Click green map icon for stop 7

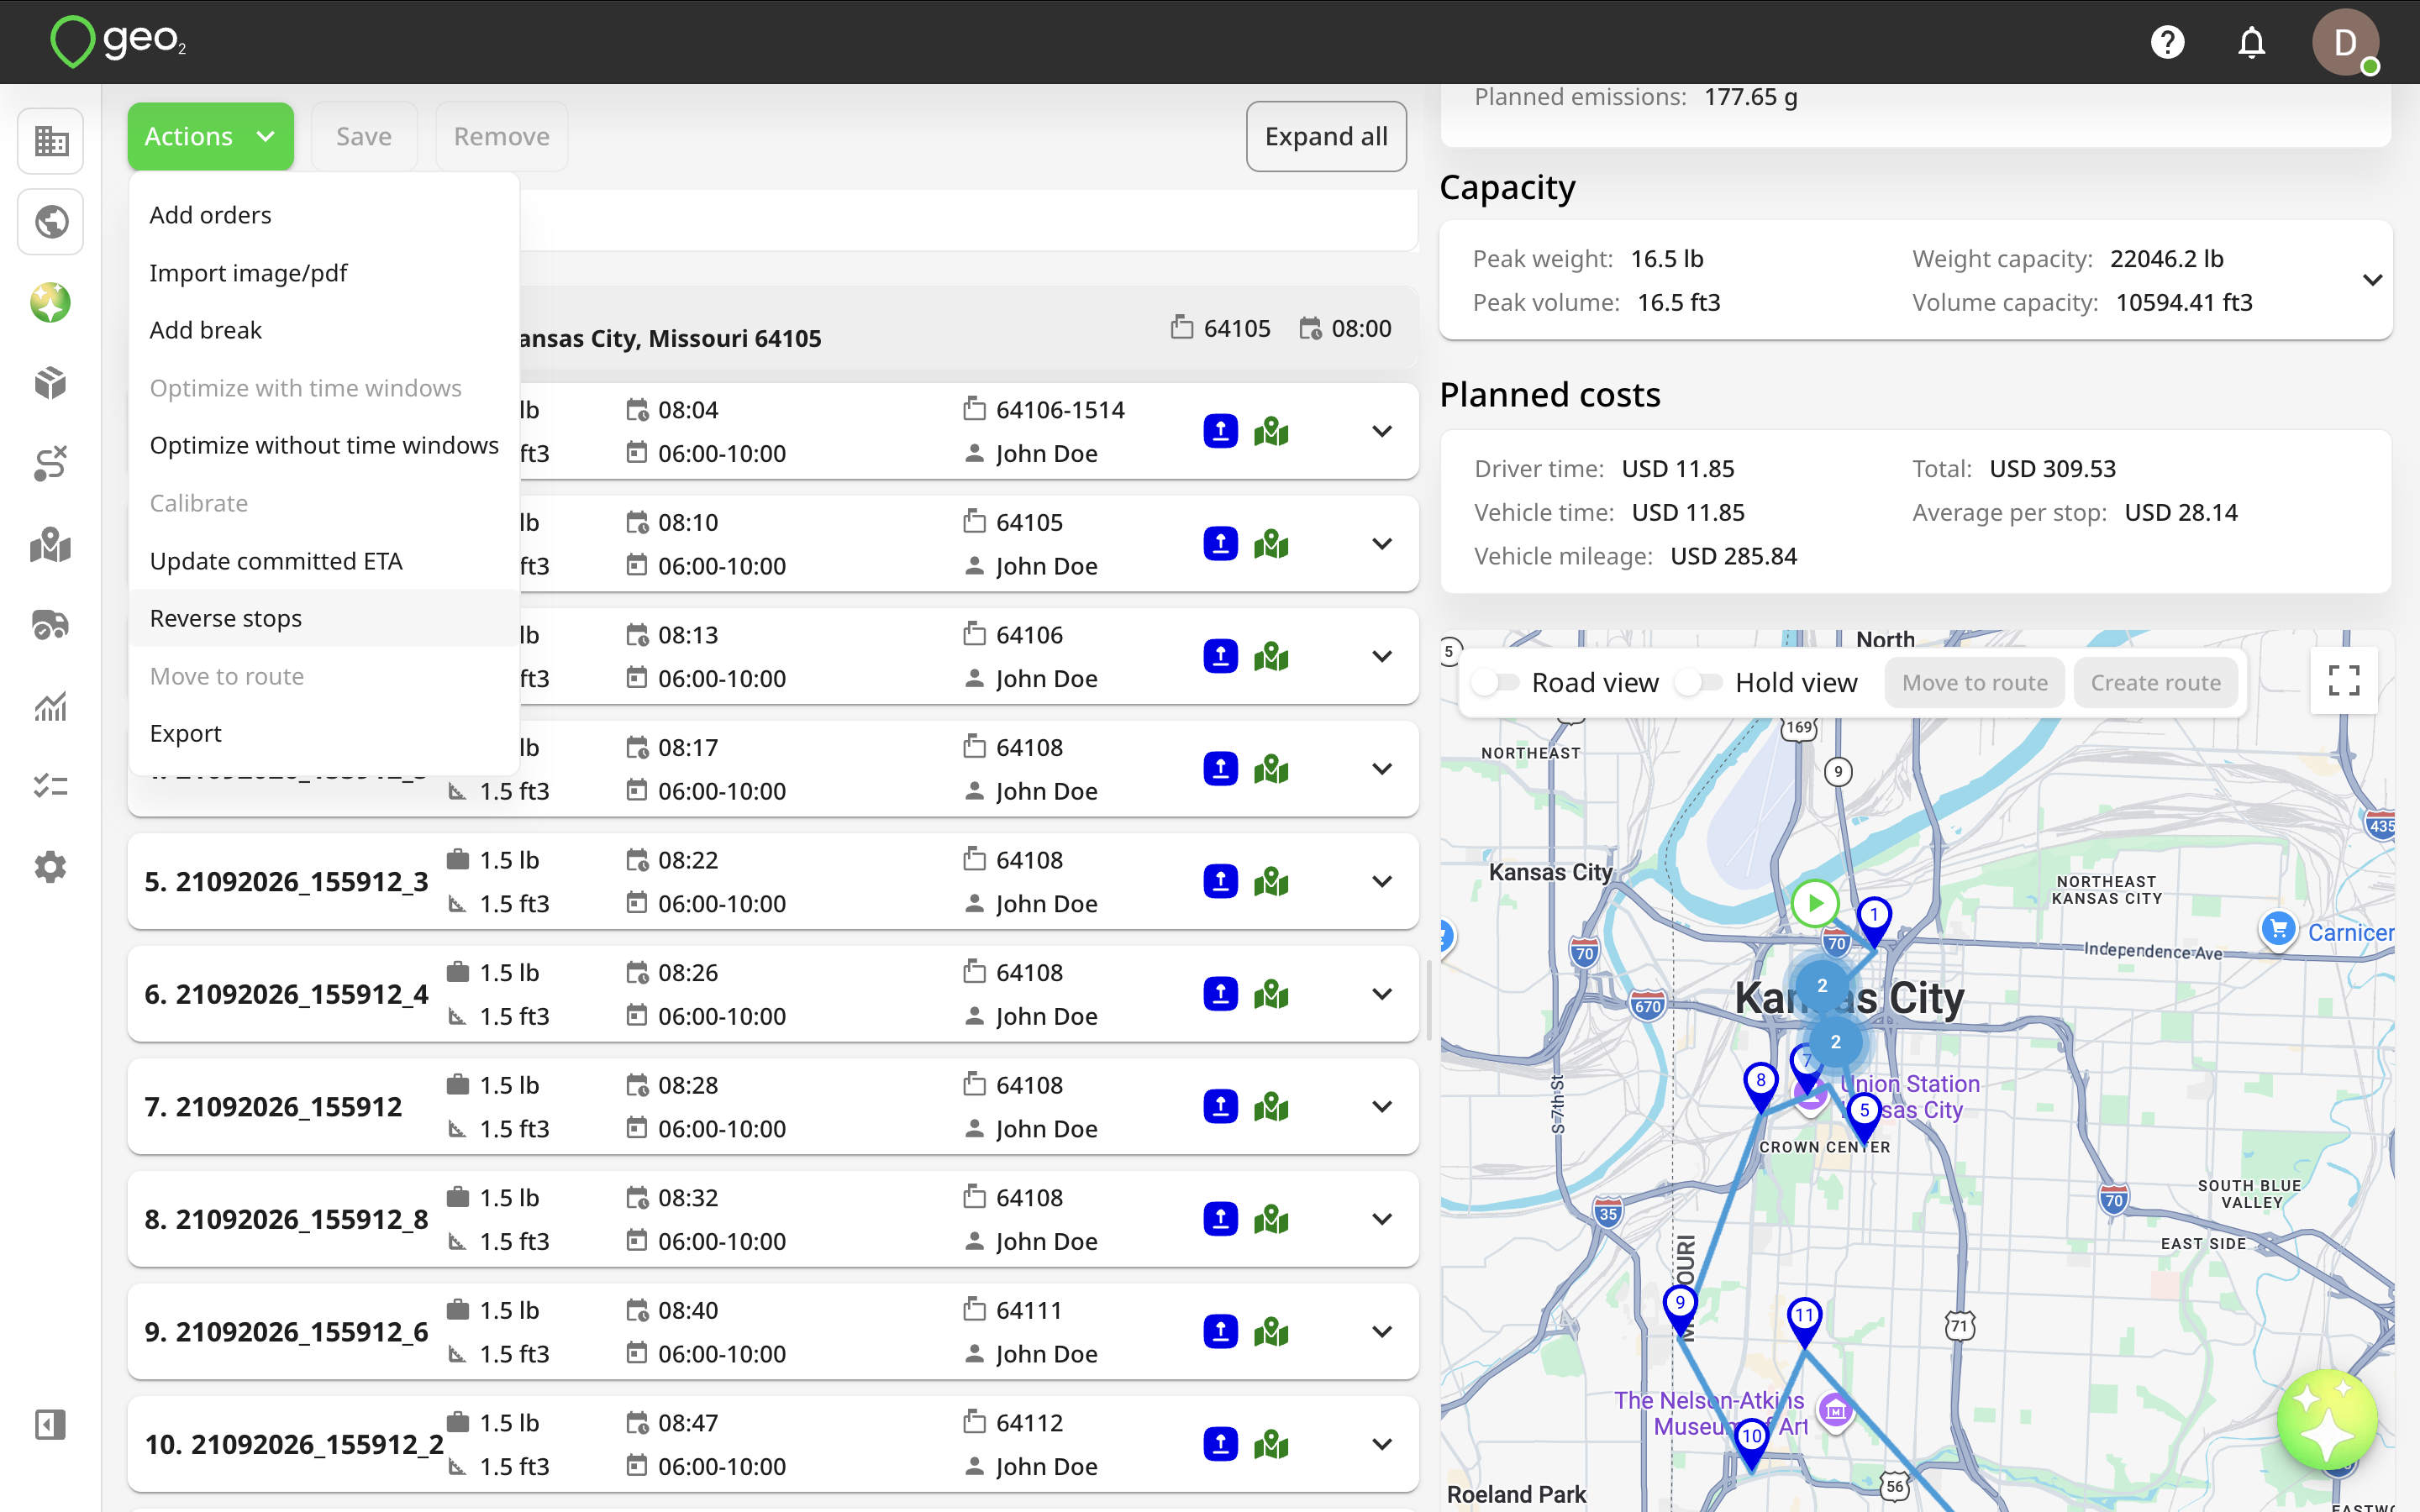click(x=1271, y=1106)
